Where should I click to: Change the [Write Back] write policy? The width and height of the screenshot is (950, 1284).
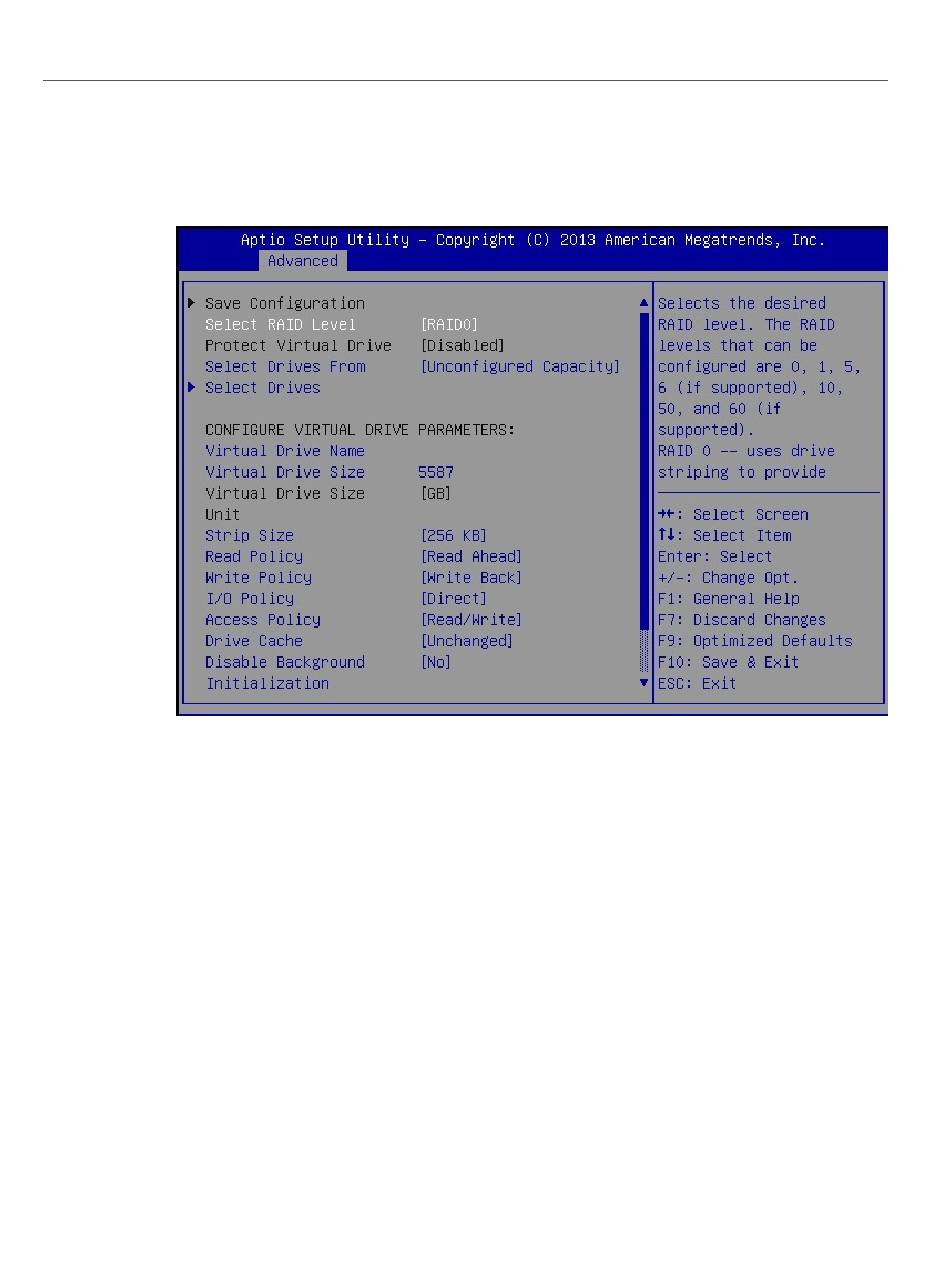471,577
